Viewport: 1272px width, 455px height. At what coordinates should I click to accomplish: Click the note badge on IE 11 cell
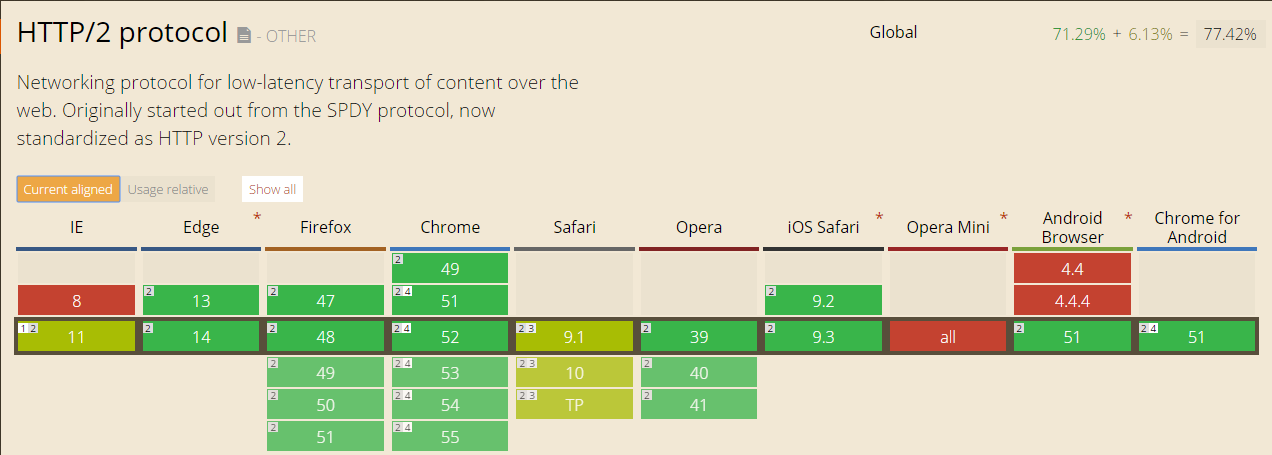pos(27,328)
